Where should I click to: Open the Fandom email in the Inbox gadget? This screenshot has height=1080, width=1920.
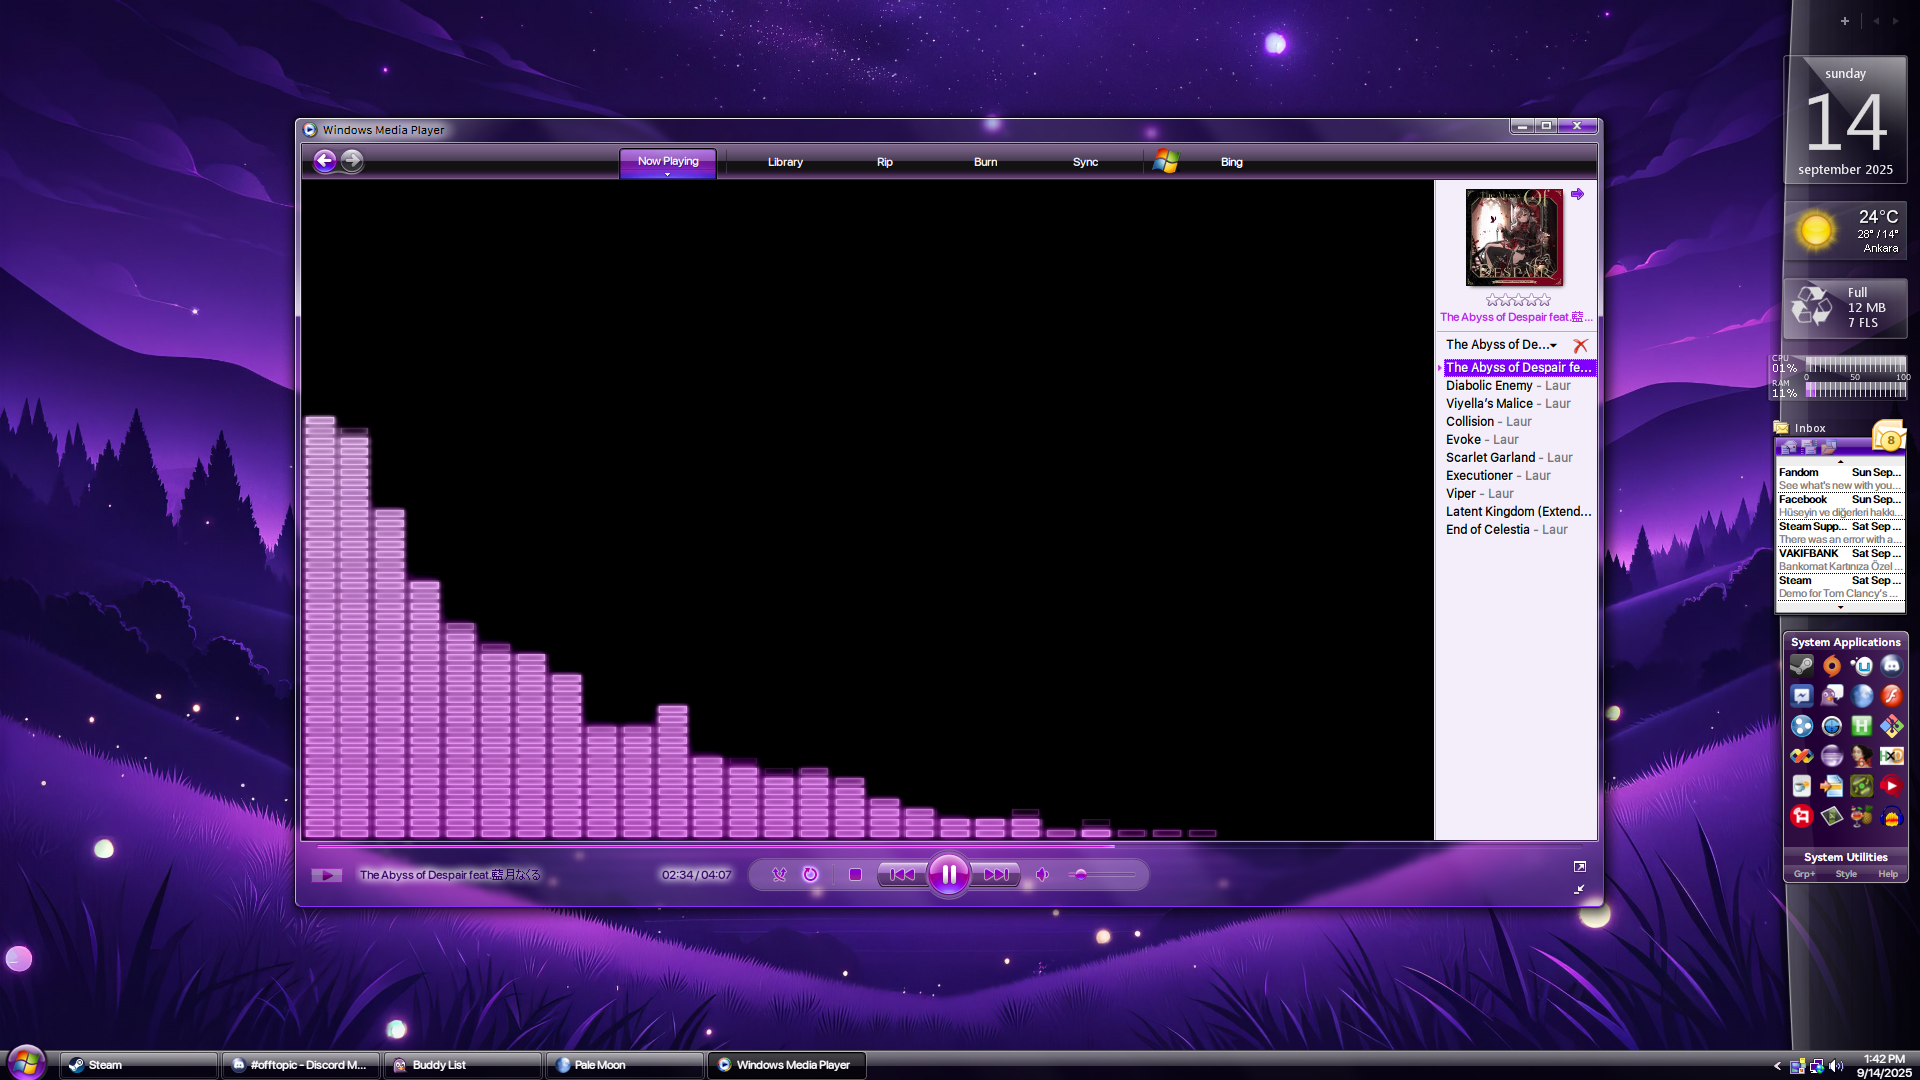point(1839,479)
